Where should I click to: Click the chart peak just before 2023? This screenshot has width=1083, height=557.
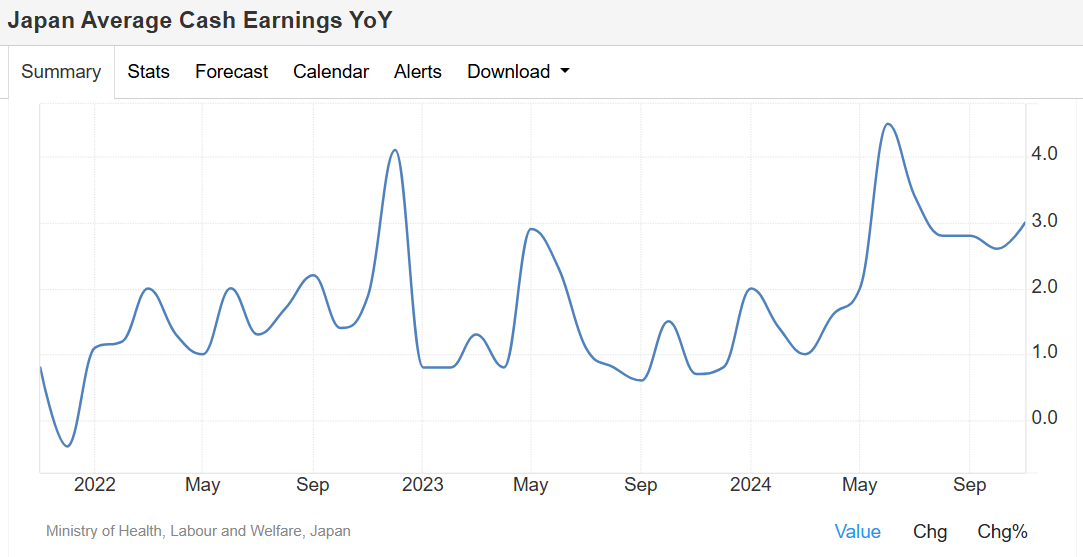[395, 150]
